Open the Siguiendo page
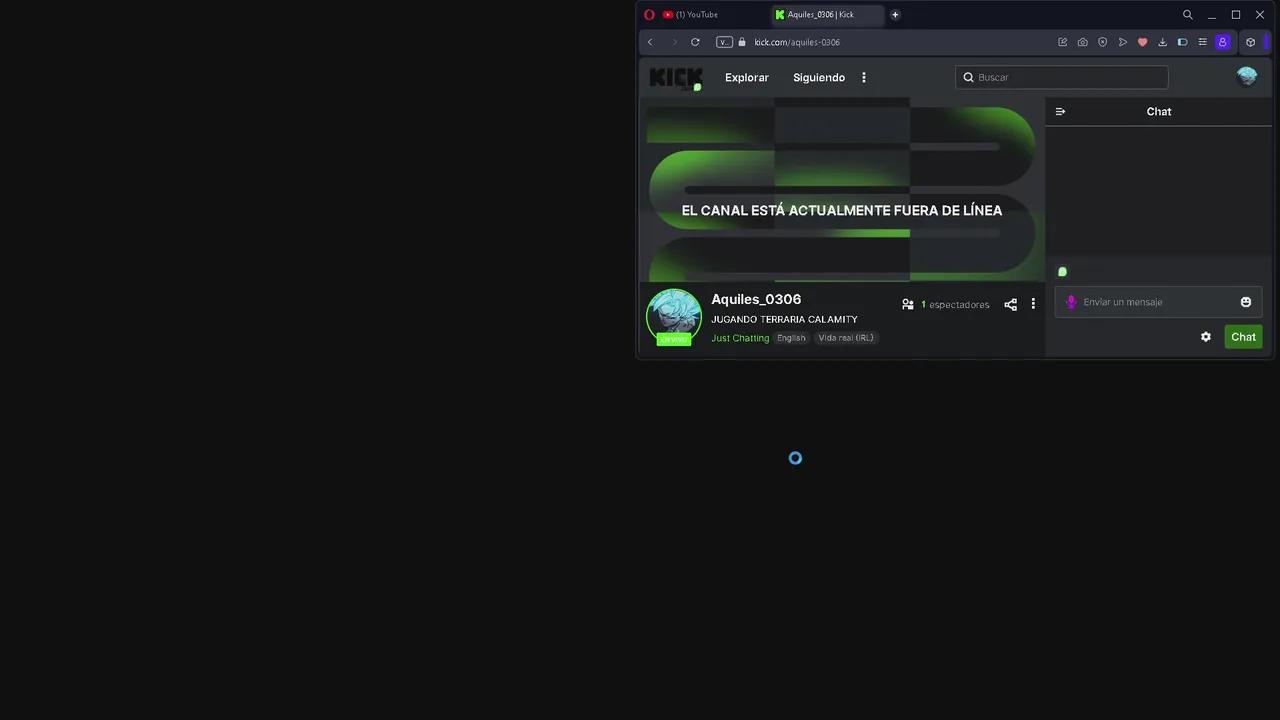Screen dimensions: 1280x720 [819, 77]
